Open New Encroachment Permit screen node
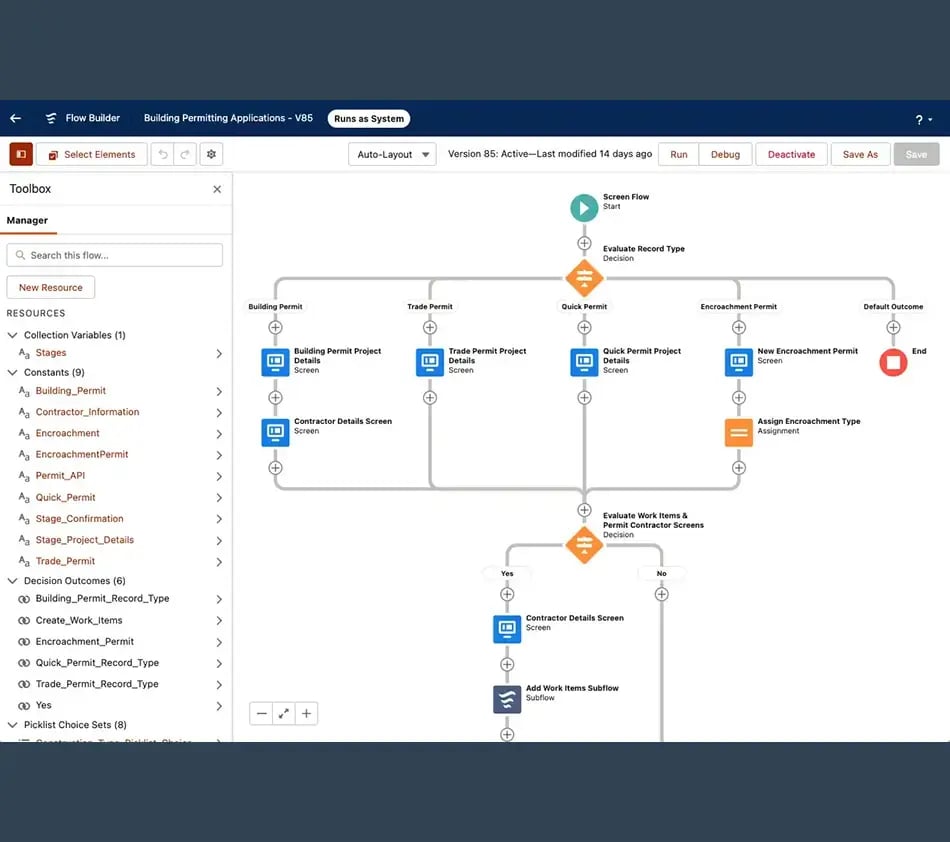The image size is (950, 842). tap(739, 362)
